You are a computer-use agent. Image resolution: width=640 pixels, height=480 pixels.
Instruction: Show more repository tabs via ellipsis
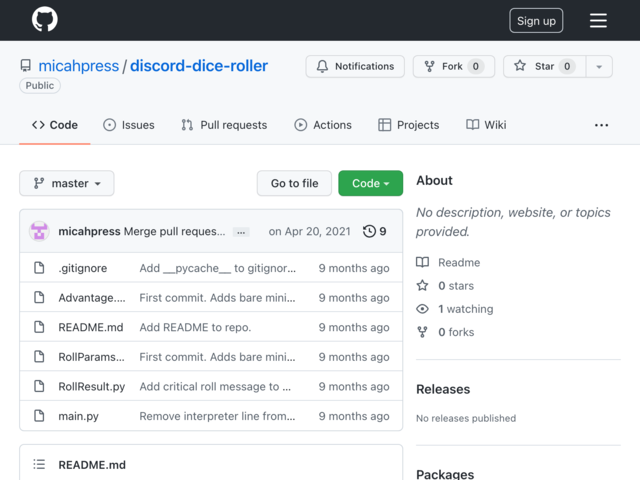coord(601,125)
